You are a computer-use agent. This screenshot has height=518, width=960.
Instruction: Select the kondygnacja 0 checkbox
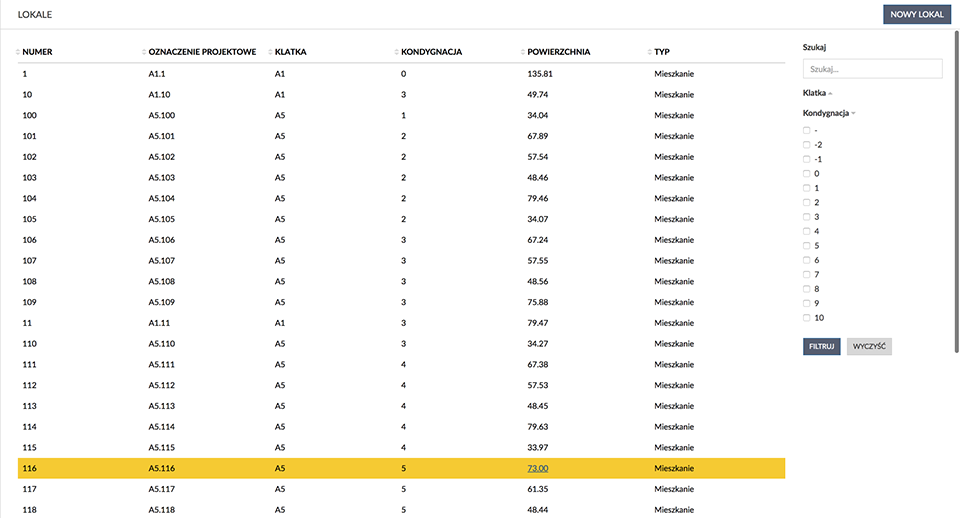[x=806, y=173]
